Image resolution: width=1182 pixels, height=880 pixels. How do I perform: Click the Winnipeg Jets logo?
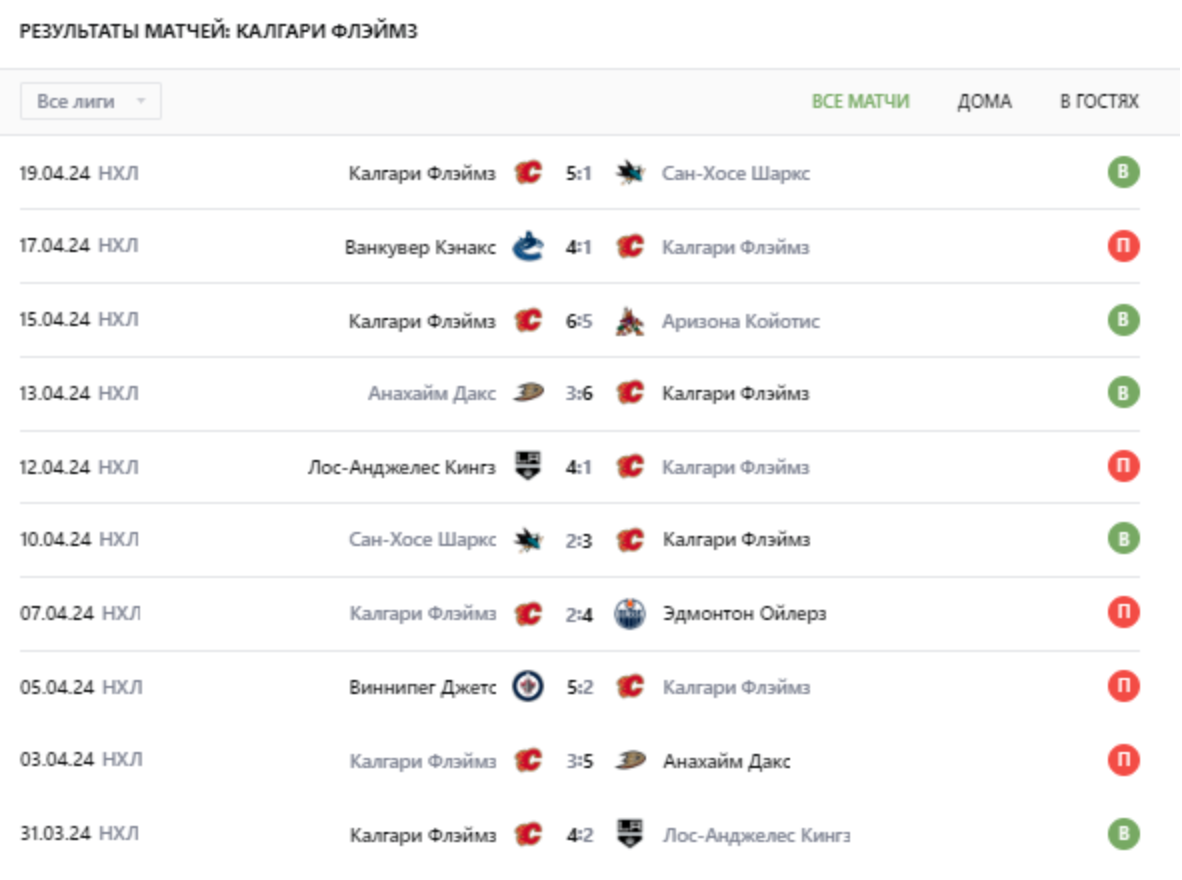pos(528,687)
